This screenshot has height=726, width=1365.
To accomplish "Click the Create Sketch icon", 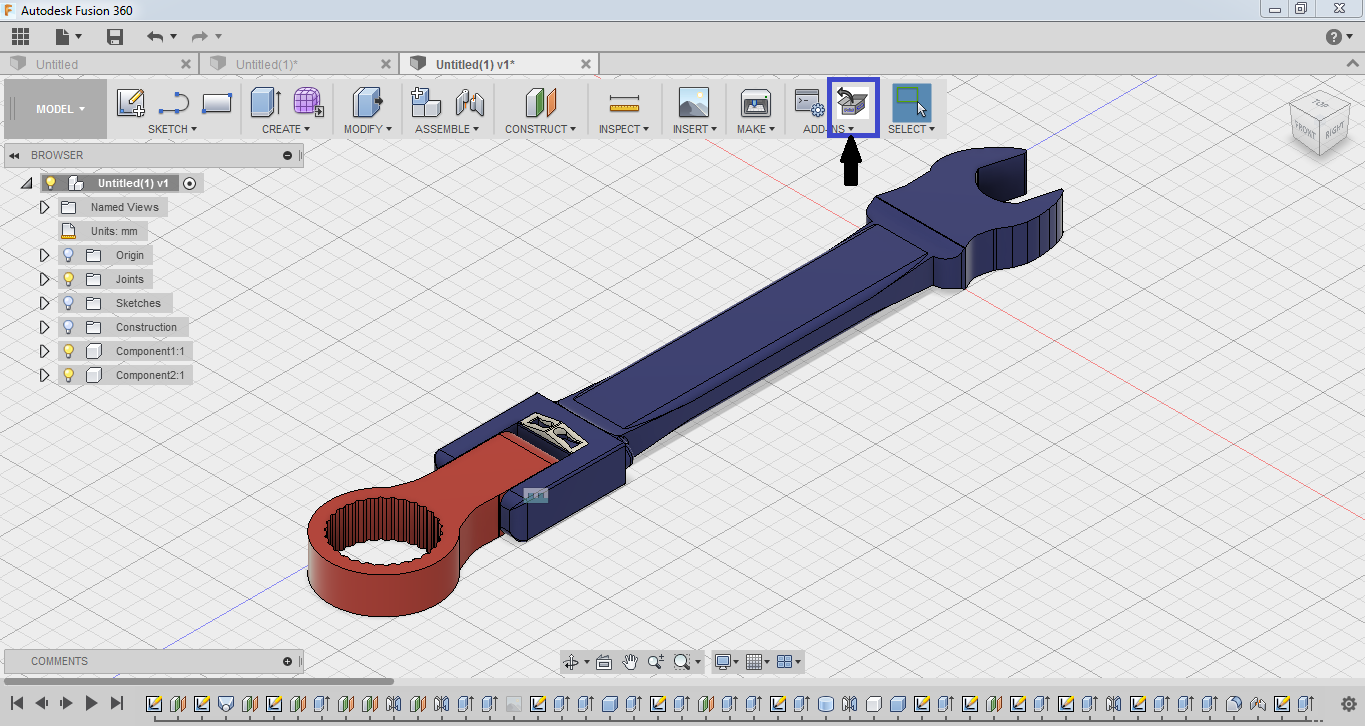I will click(x=130, y=103).
